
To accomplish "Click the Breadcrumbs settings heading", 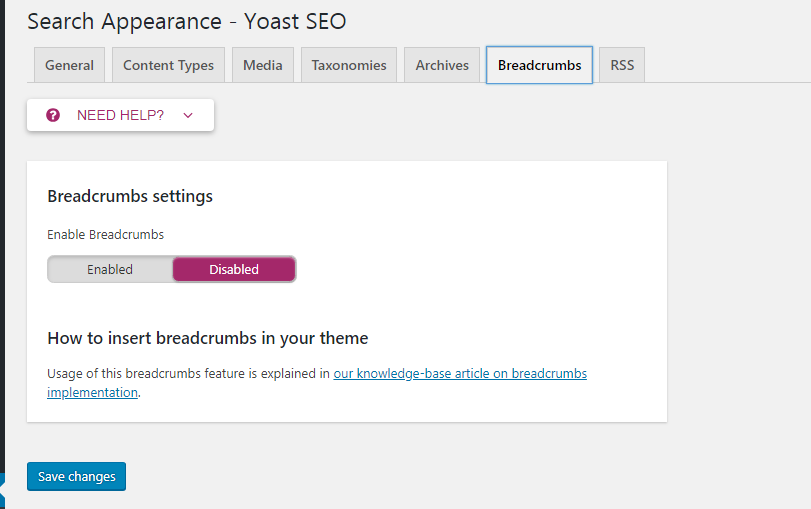I will click(x=130, y=197).
